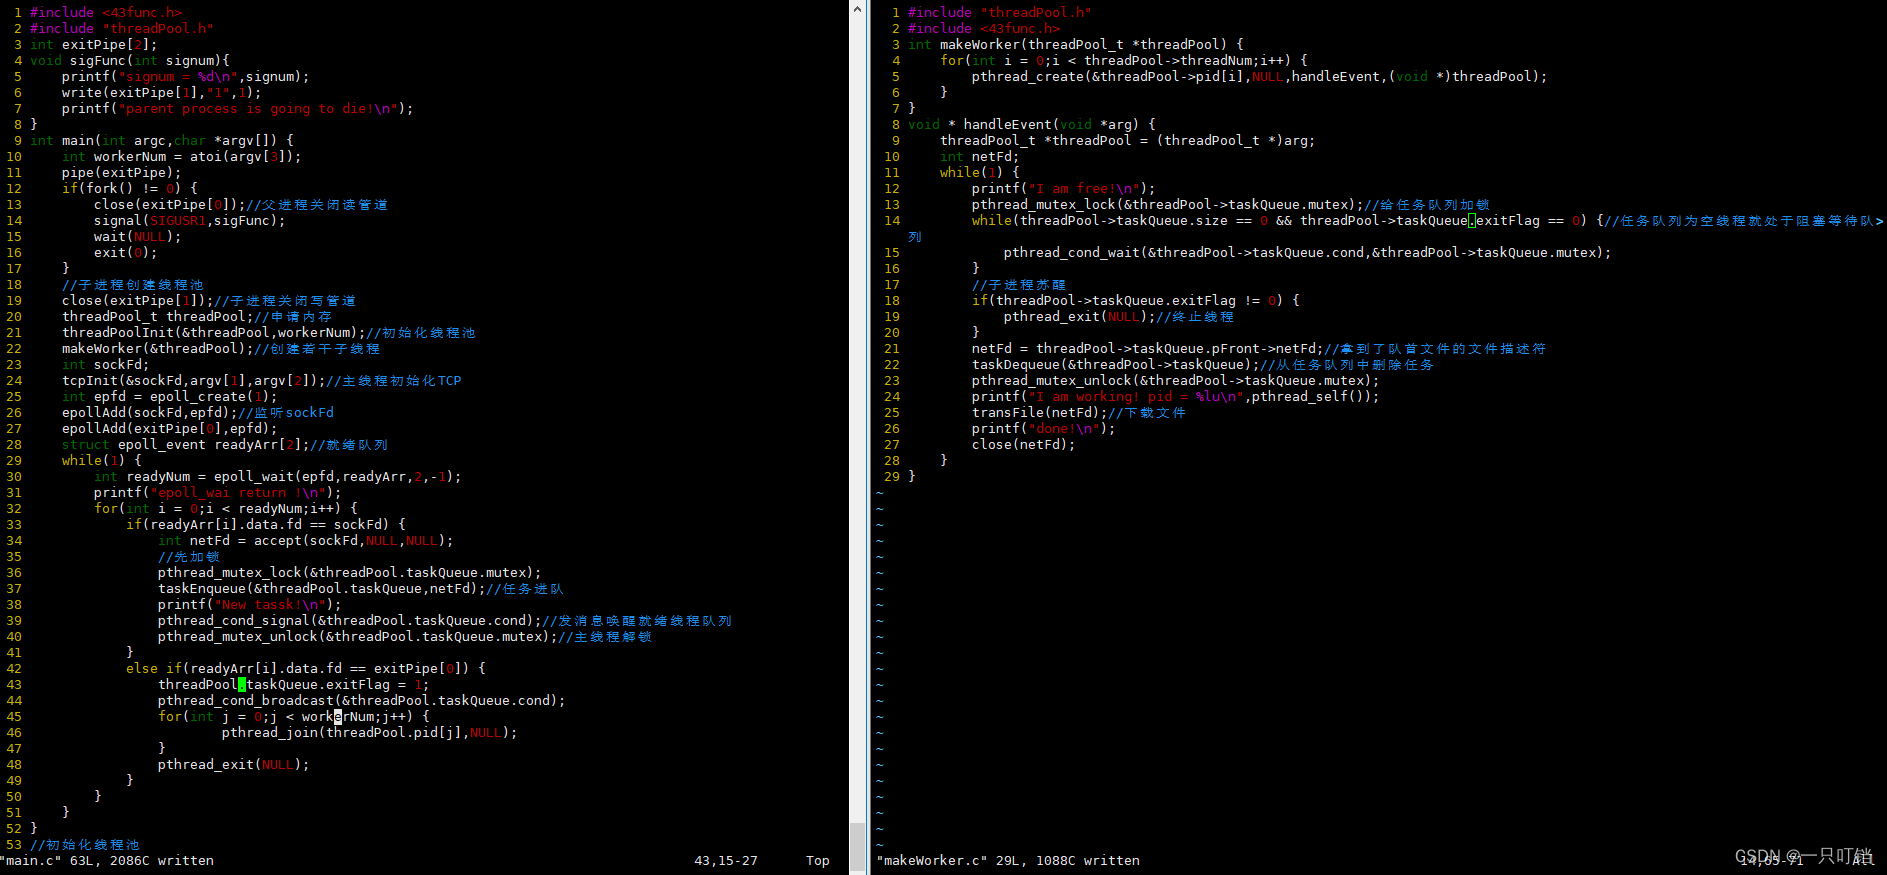Click the 'void sigFunc(int signum){' line

[x=130, y=60]
